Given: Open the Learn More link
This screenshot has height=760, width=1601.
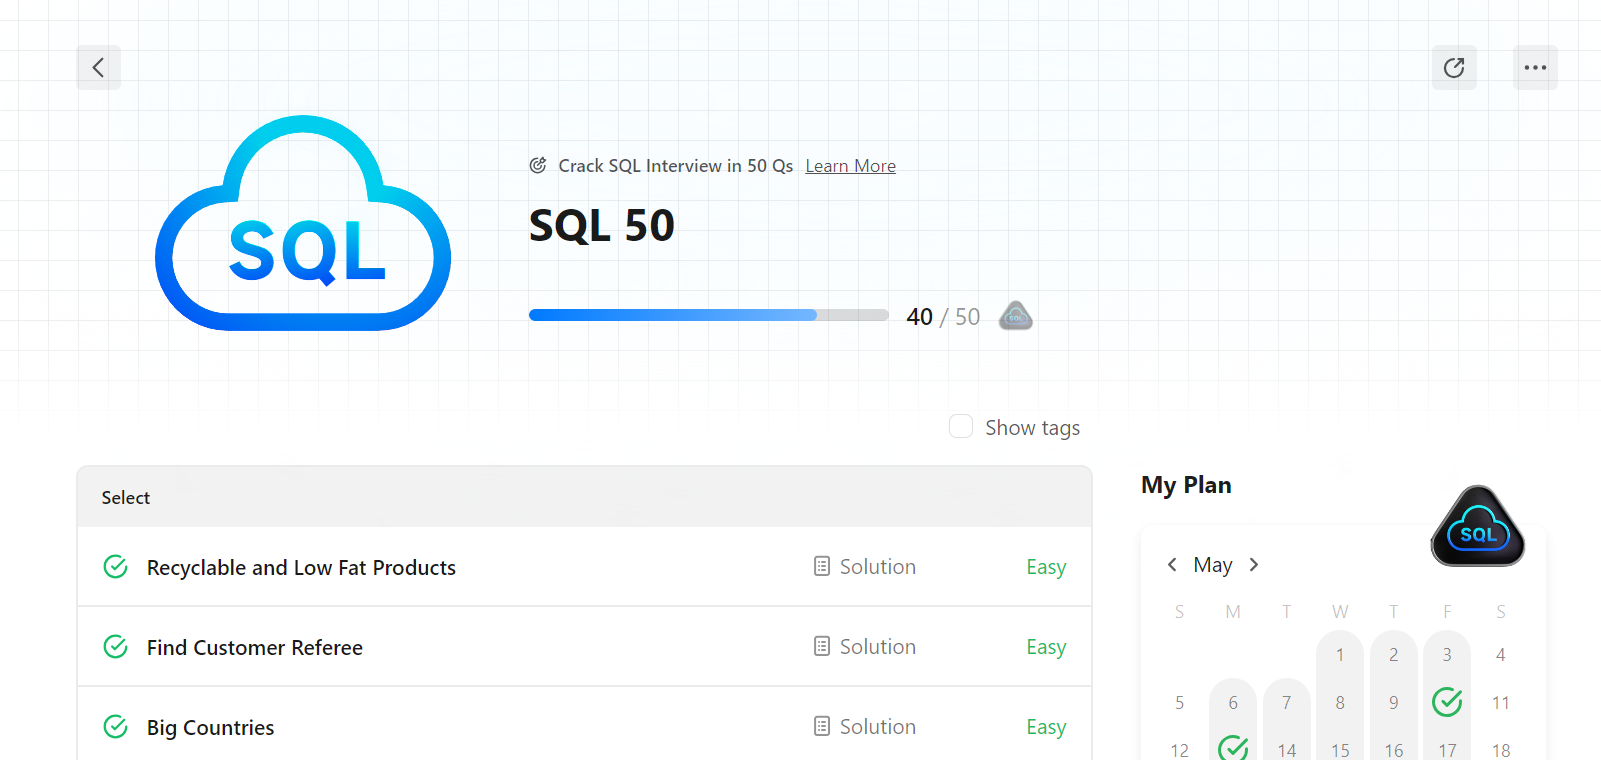Looking at the screenshot, I should (x=850, y=166).
